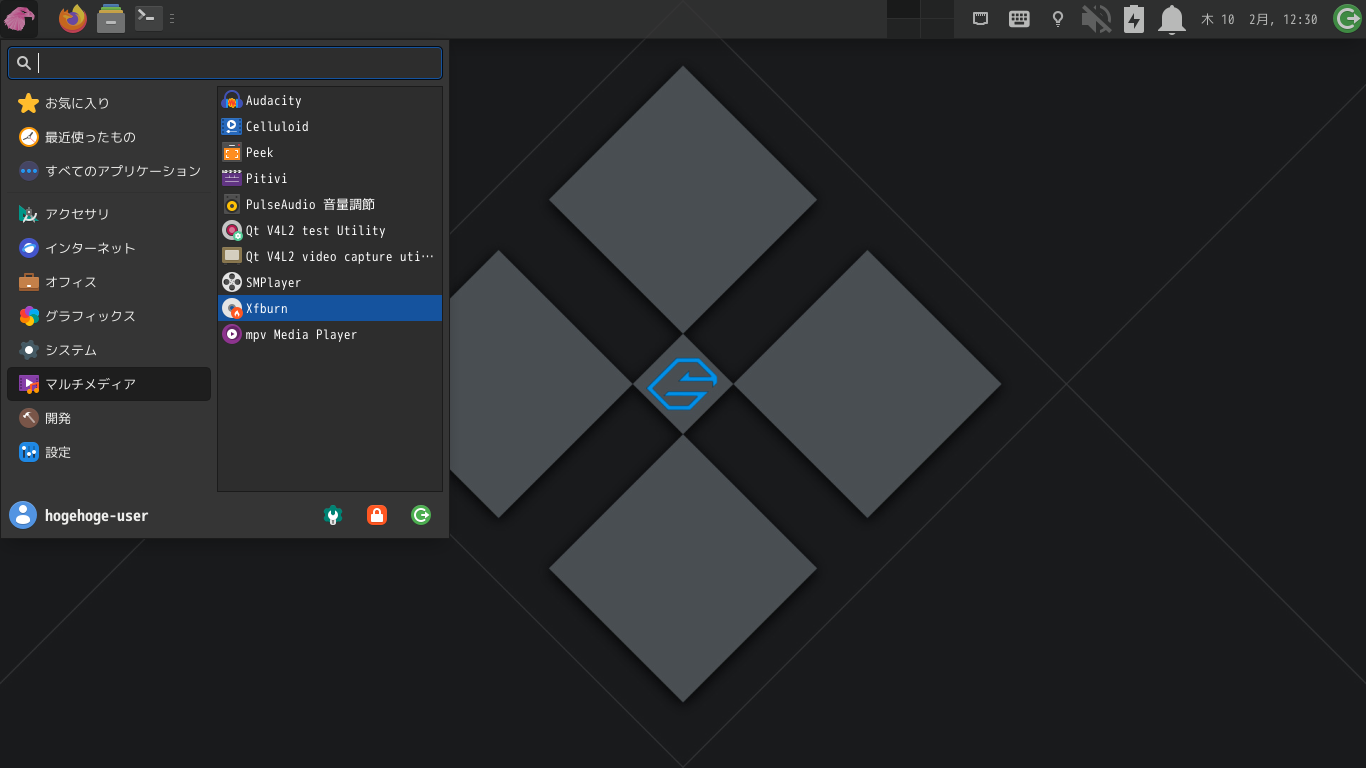Open the オフィス category
The image size is (1366, 768).
pyautogui.click(x=109, y=282)
